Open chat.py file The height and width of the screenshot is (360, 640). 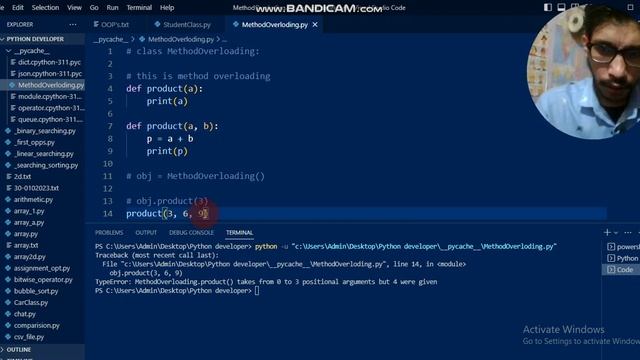[x=24, y=314]
